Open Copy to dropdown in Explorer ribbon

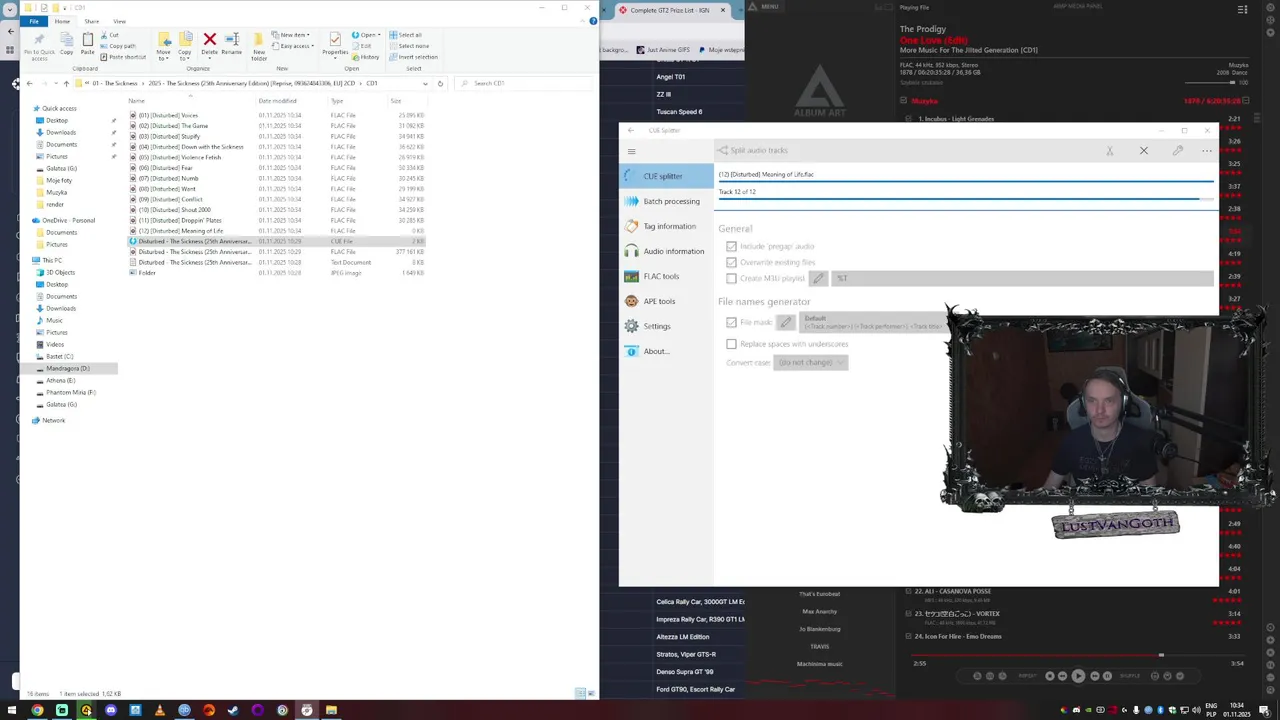185,46
